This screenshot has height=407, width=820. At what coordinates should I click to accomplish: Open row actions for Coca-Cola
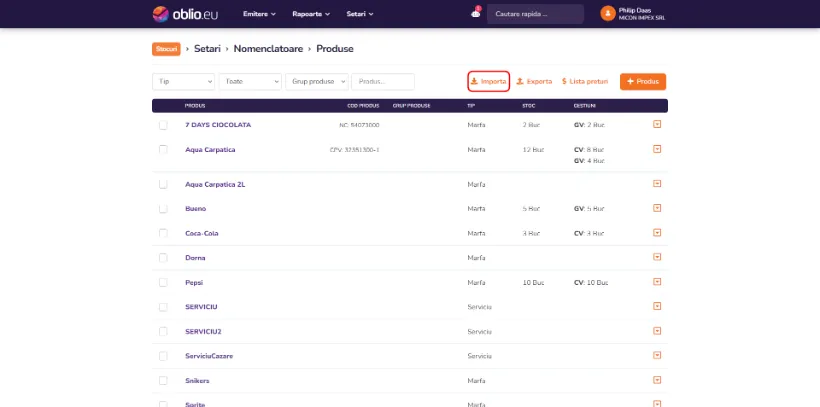657,233
